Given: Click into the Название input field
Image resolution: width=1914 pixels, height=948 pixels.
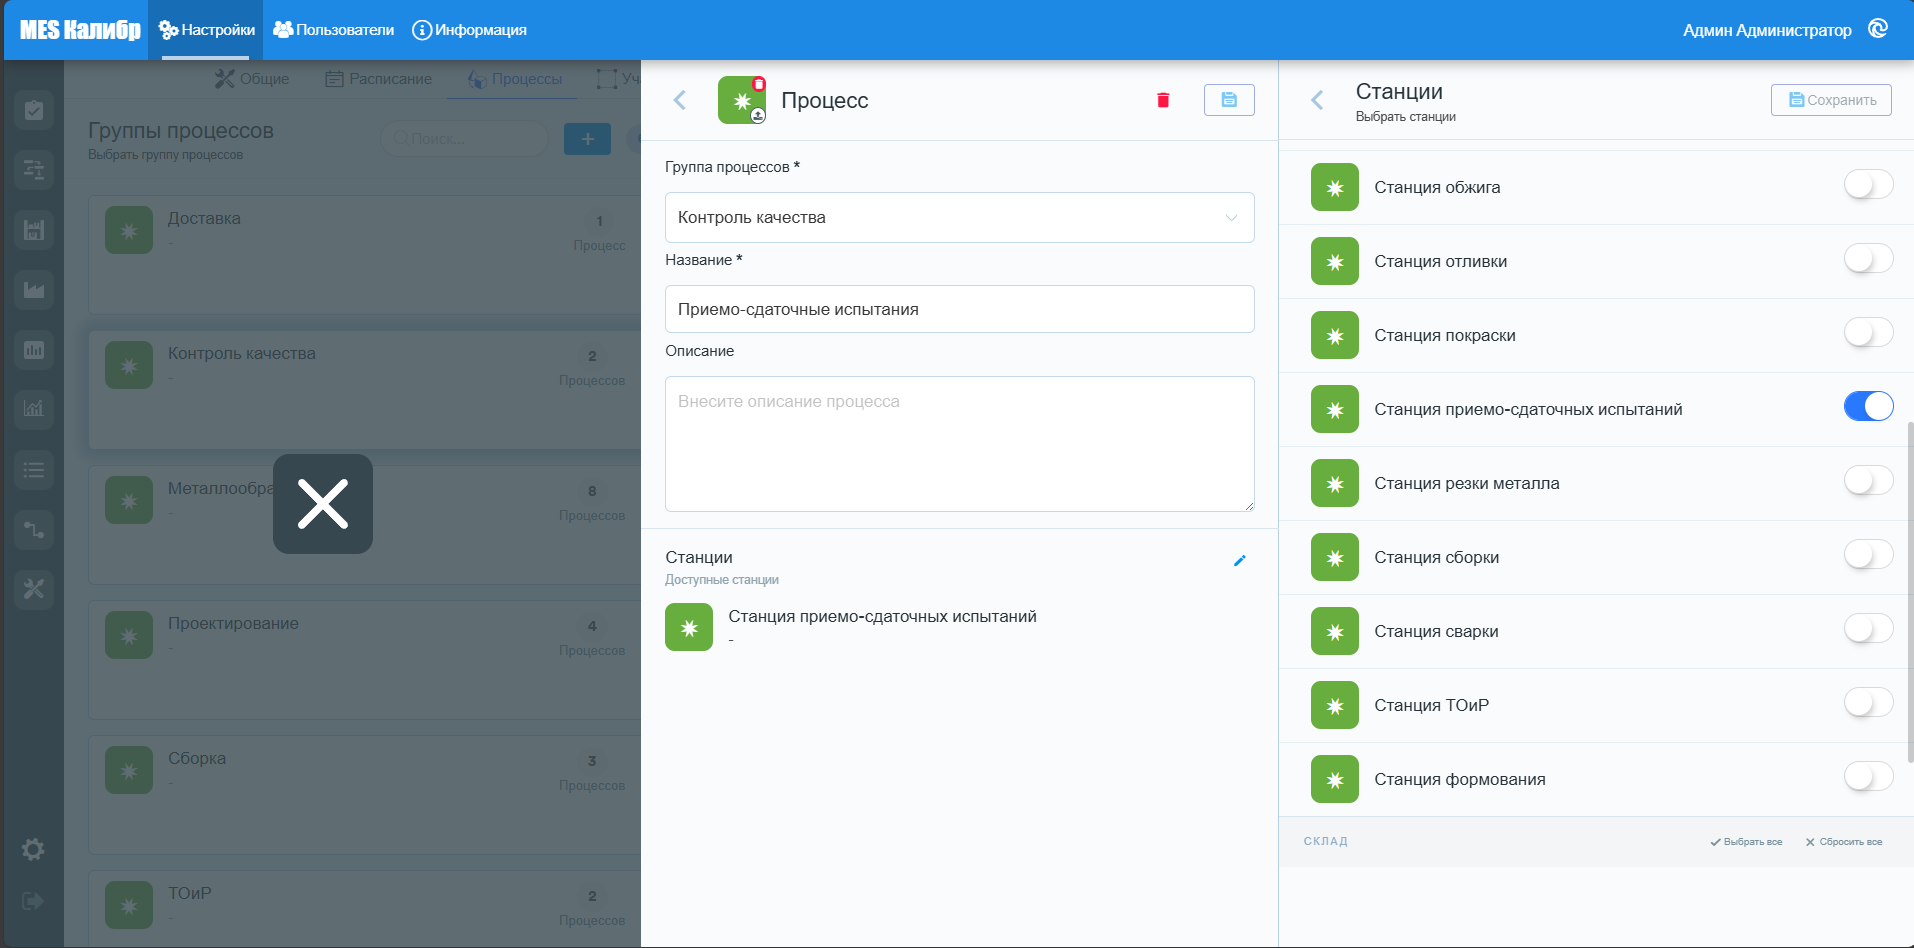Looking at the screenshot, I should point(960,309).
